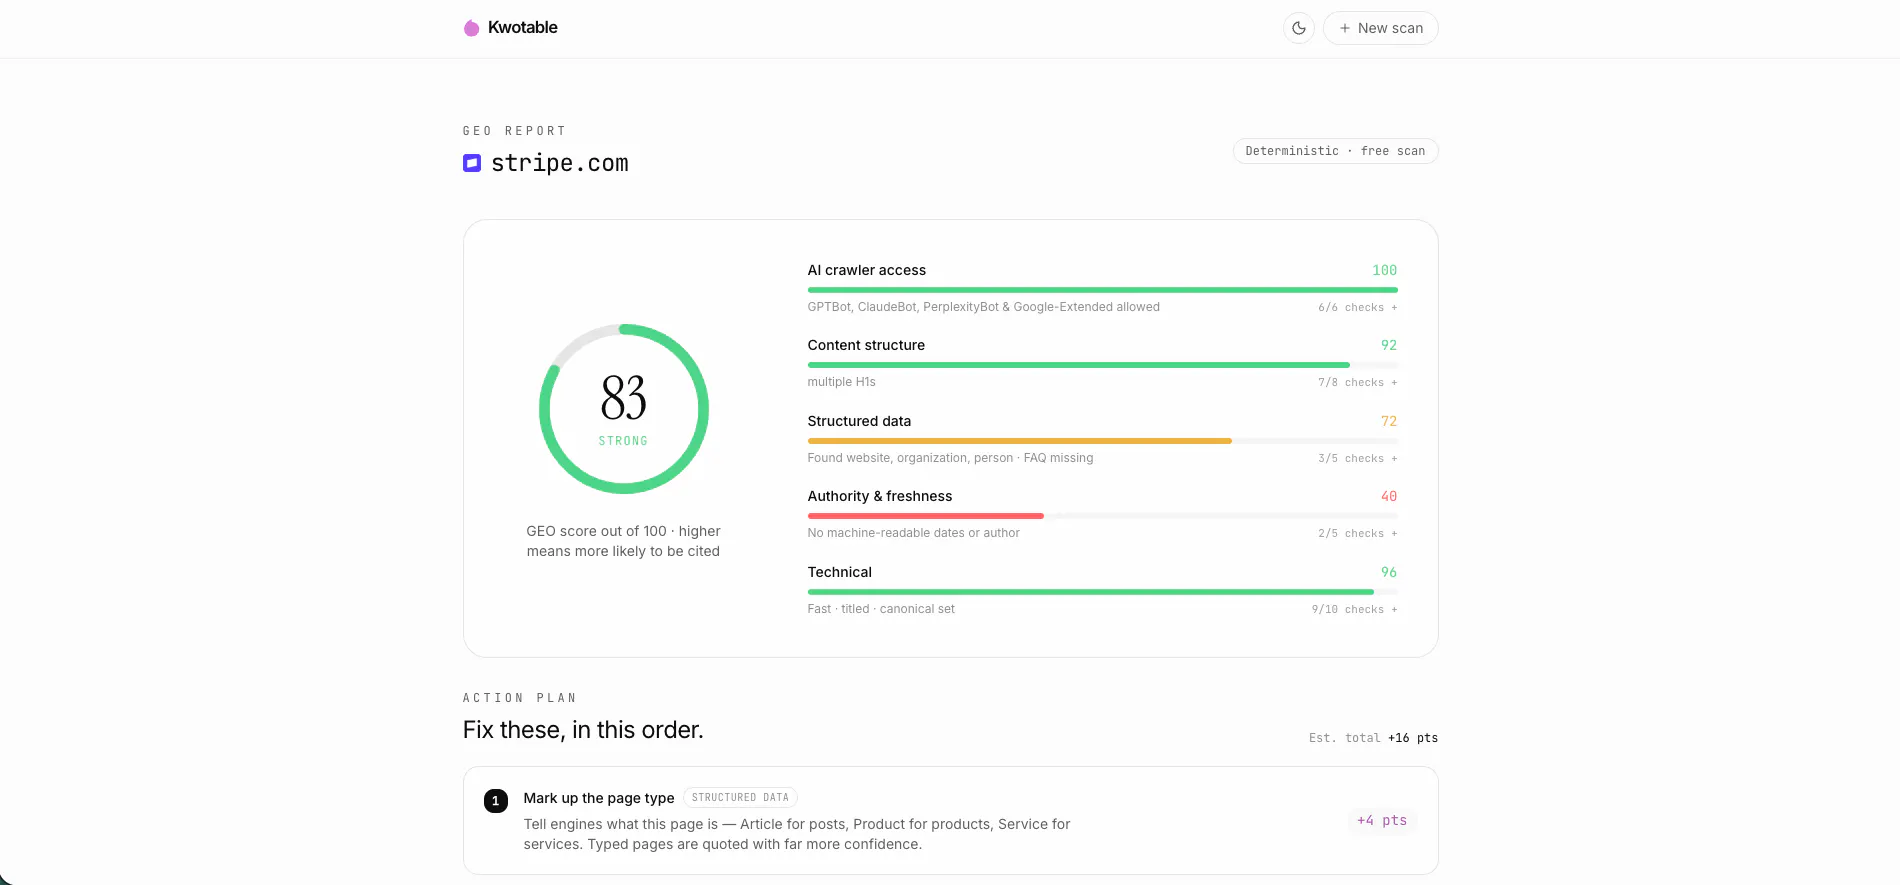This screenshot has height=885, width=1900.
Task: Click the Kwotable brand name
Action: [x=523, y=28]
